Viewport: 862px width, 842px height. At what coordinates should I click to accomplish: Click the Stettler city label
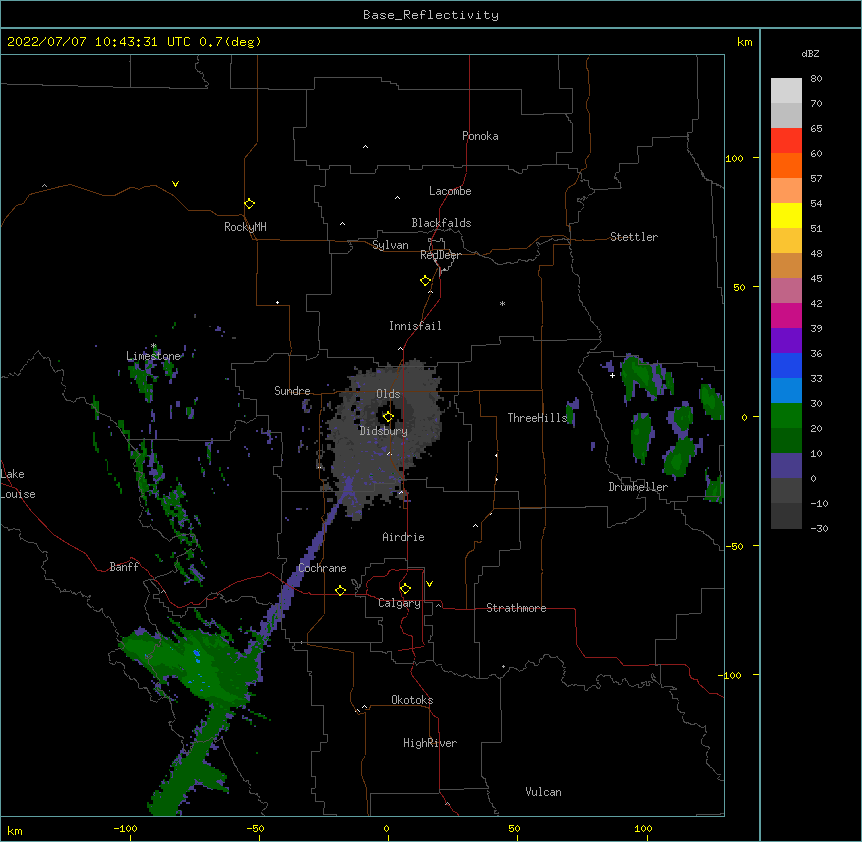[633, 237]
